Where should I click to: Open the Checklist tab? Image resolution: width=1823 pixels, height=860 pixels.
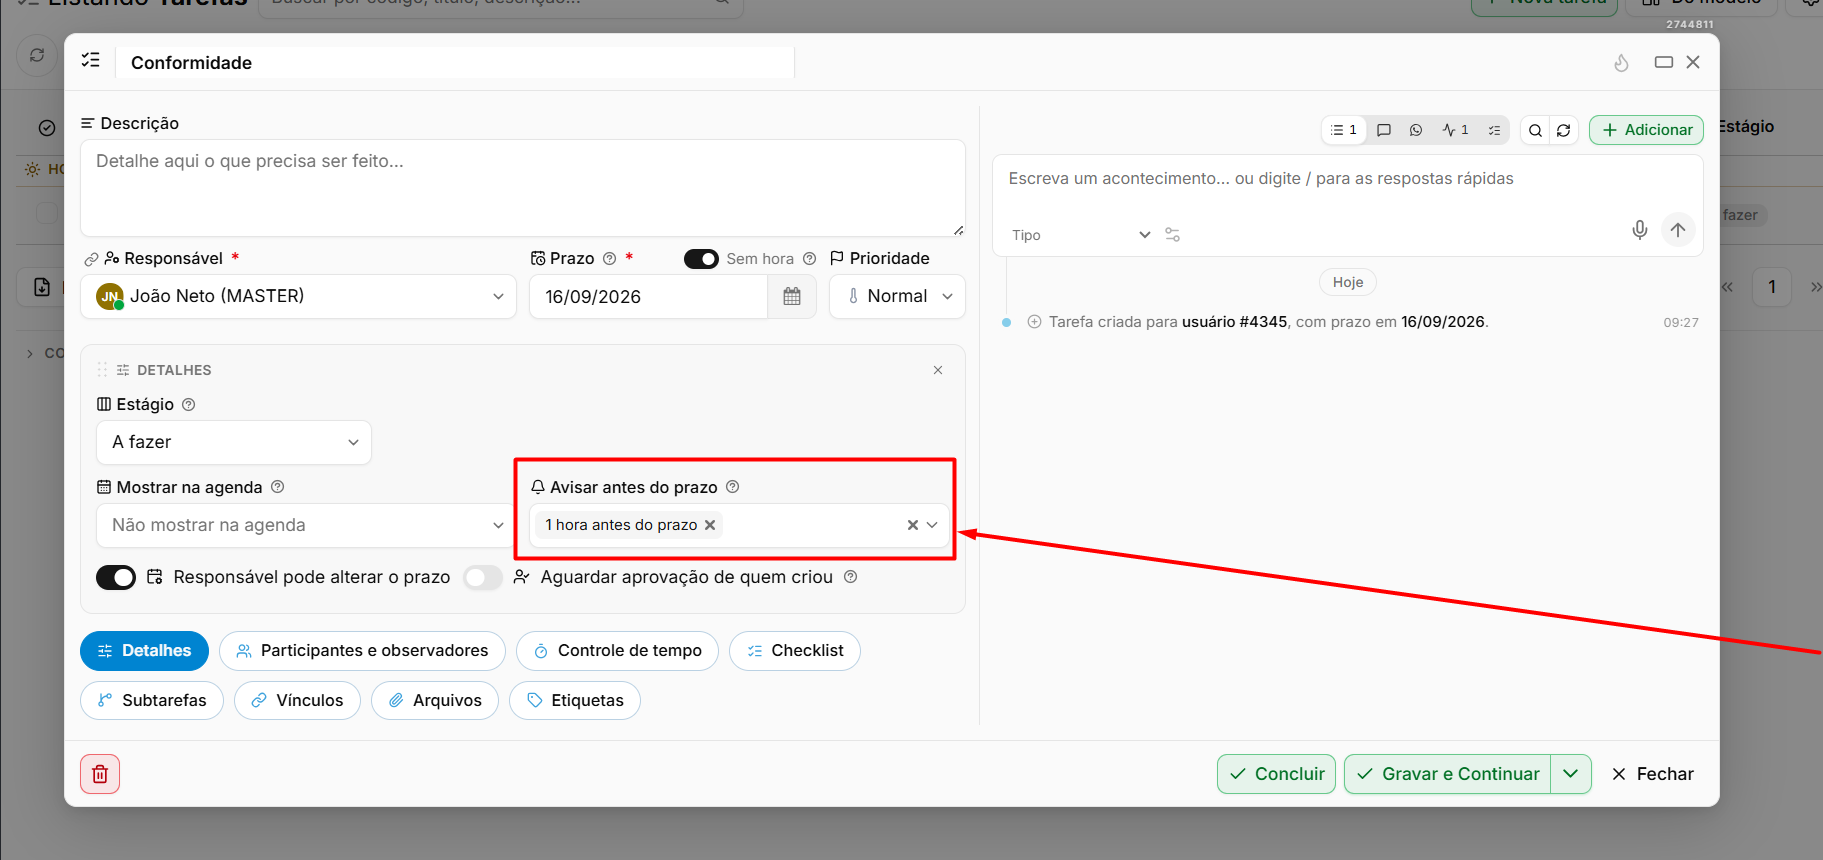point(795,651)
